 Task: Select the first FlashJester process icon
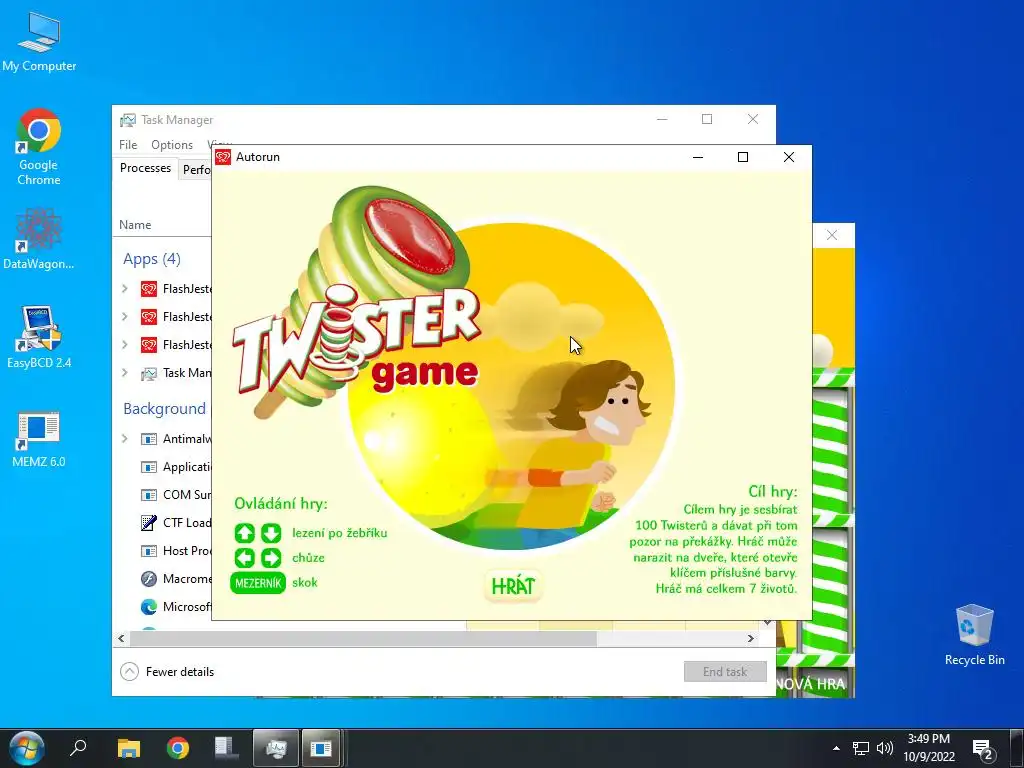(149, 289)
